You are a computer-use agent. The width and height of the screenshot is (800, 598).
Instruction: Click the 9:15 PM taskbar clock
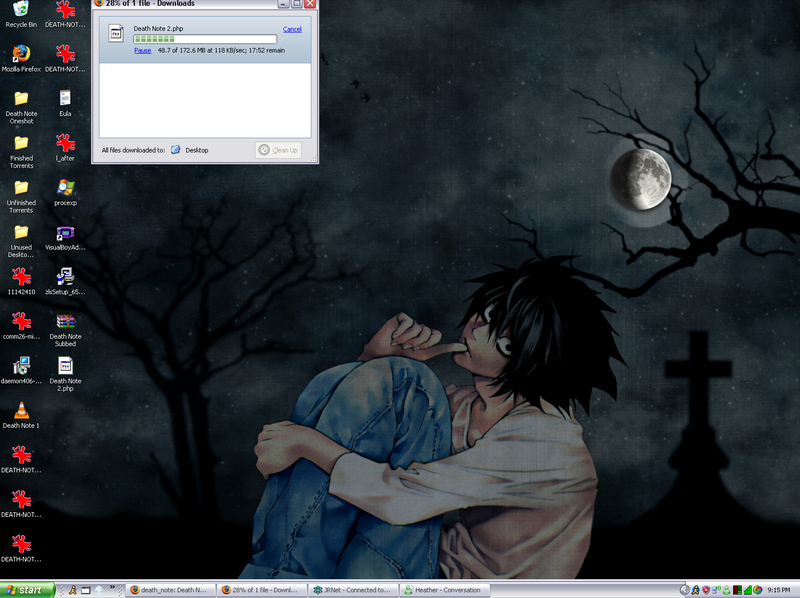779,590
